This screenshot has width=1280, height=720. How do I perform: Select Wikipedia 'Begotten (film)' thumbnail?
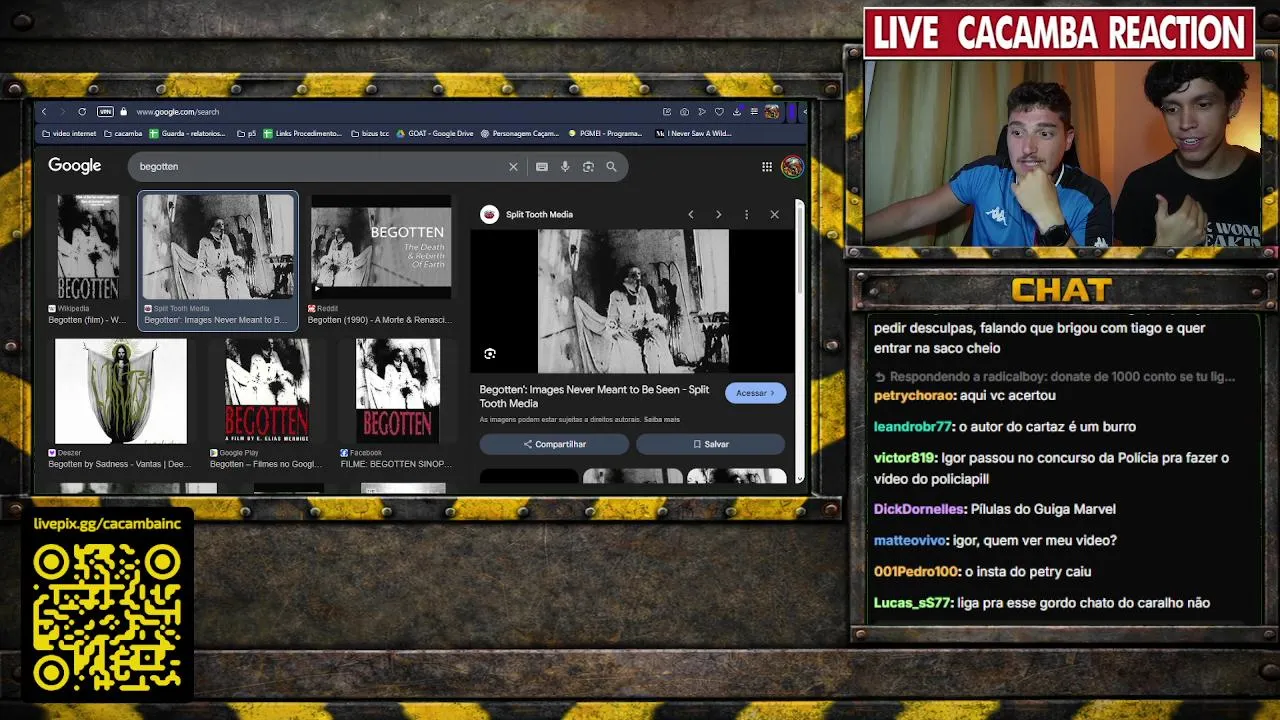pyautogui.click(x=88, y=248)
